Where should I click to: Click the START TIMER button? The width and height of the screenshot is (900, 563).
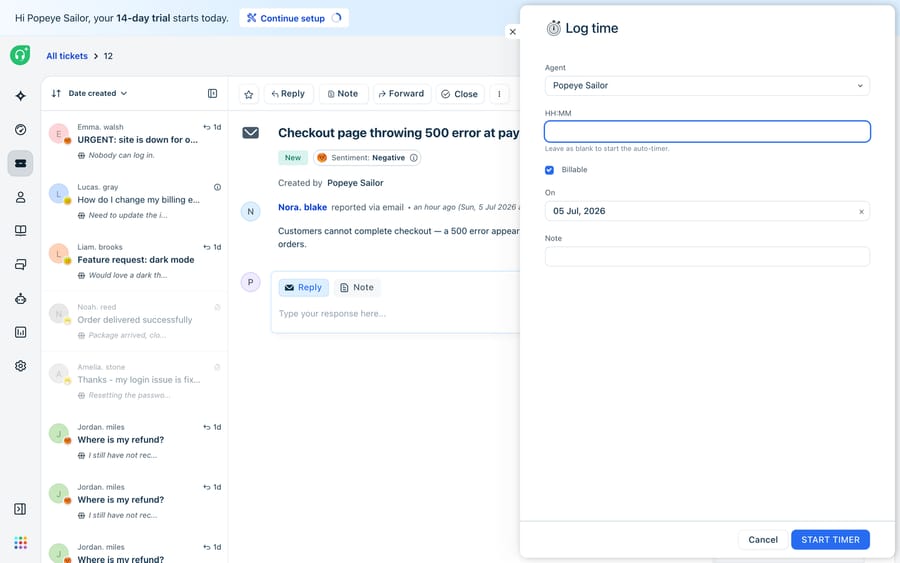(x=830, y=539)
